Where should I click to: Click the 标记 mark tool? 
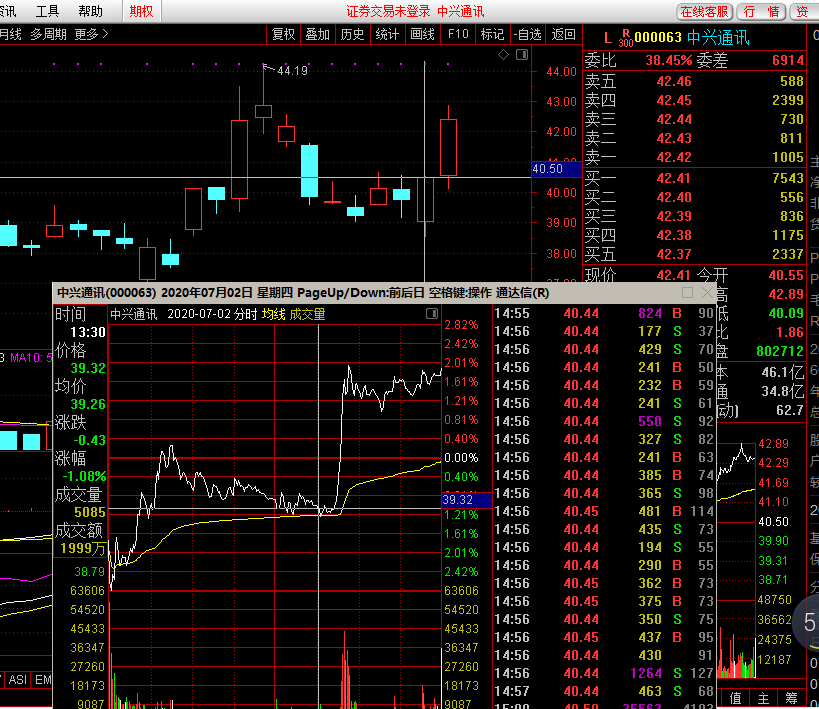[492, 34]
